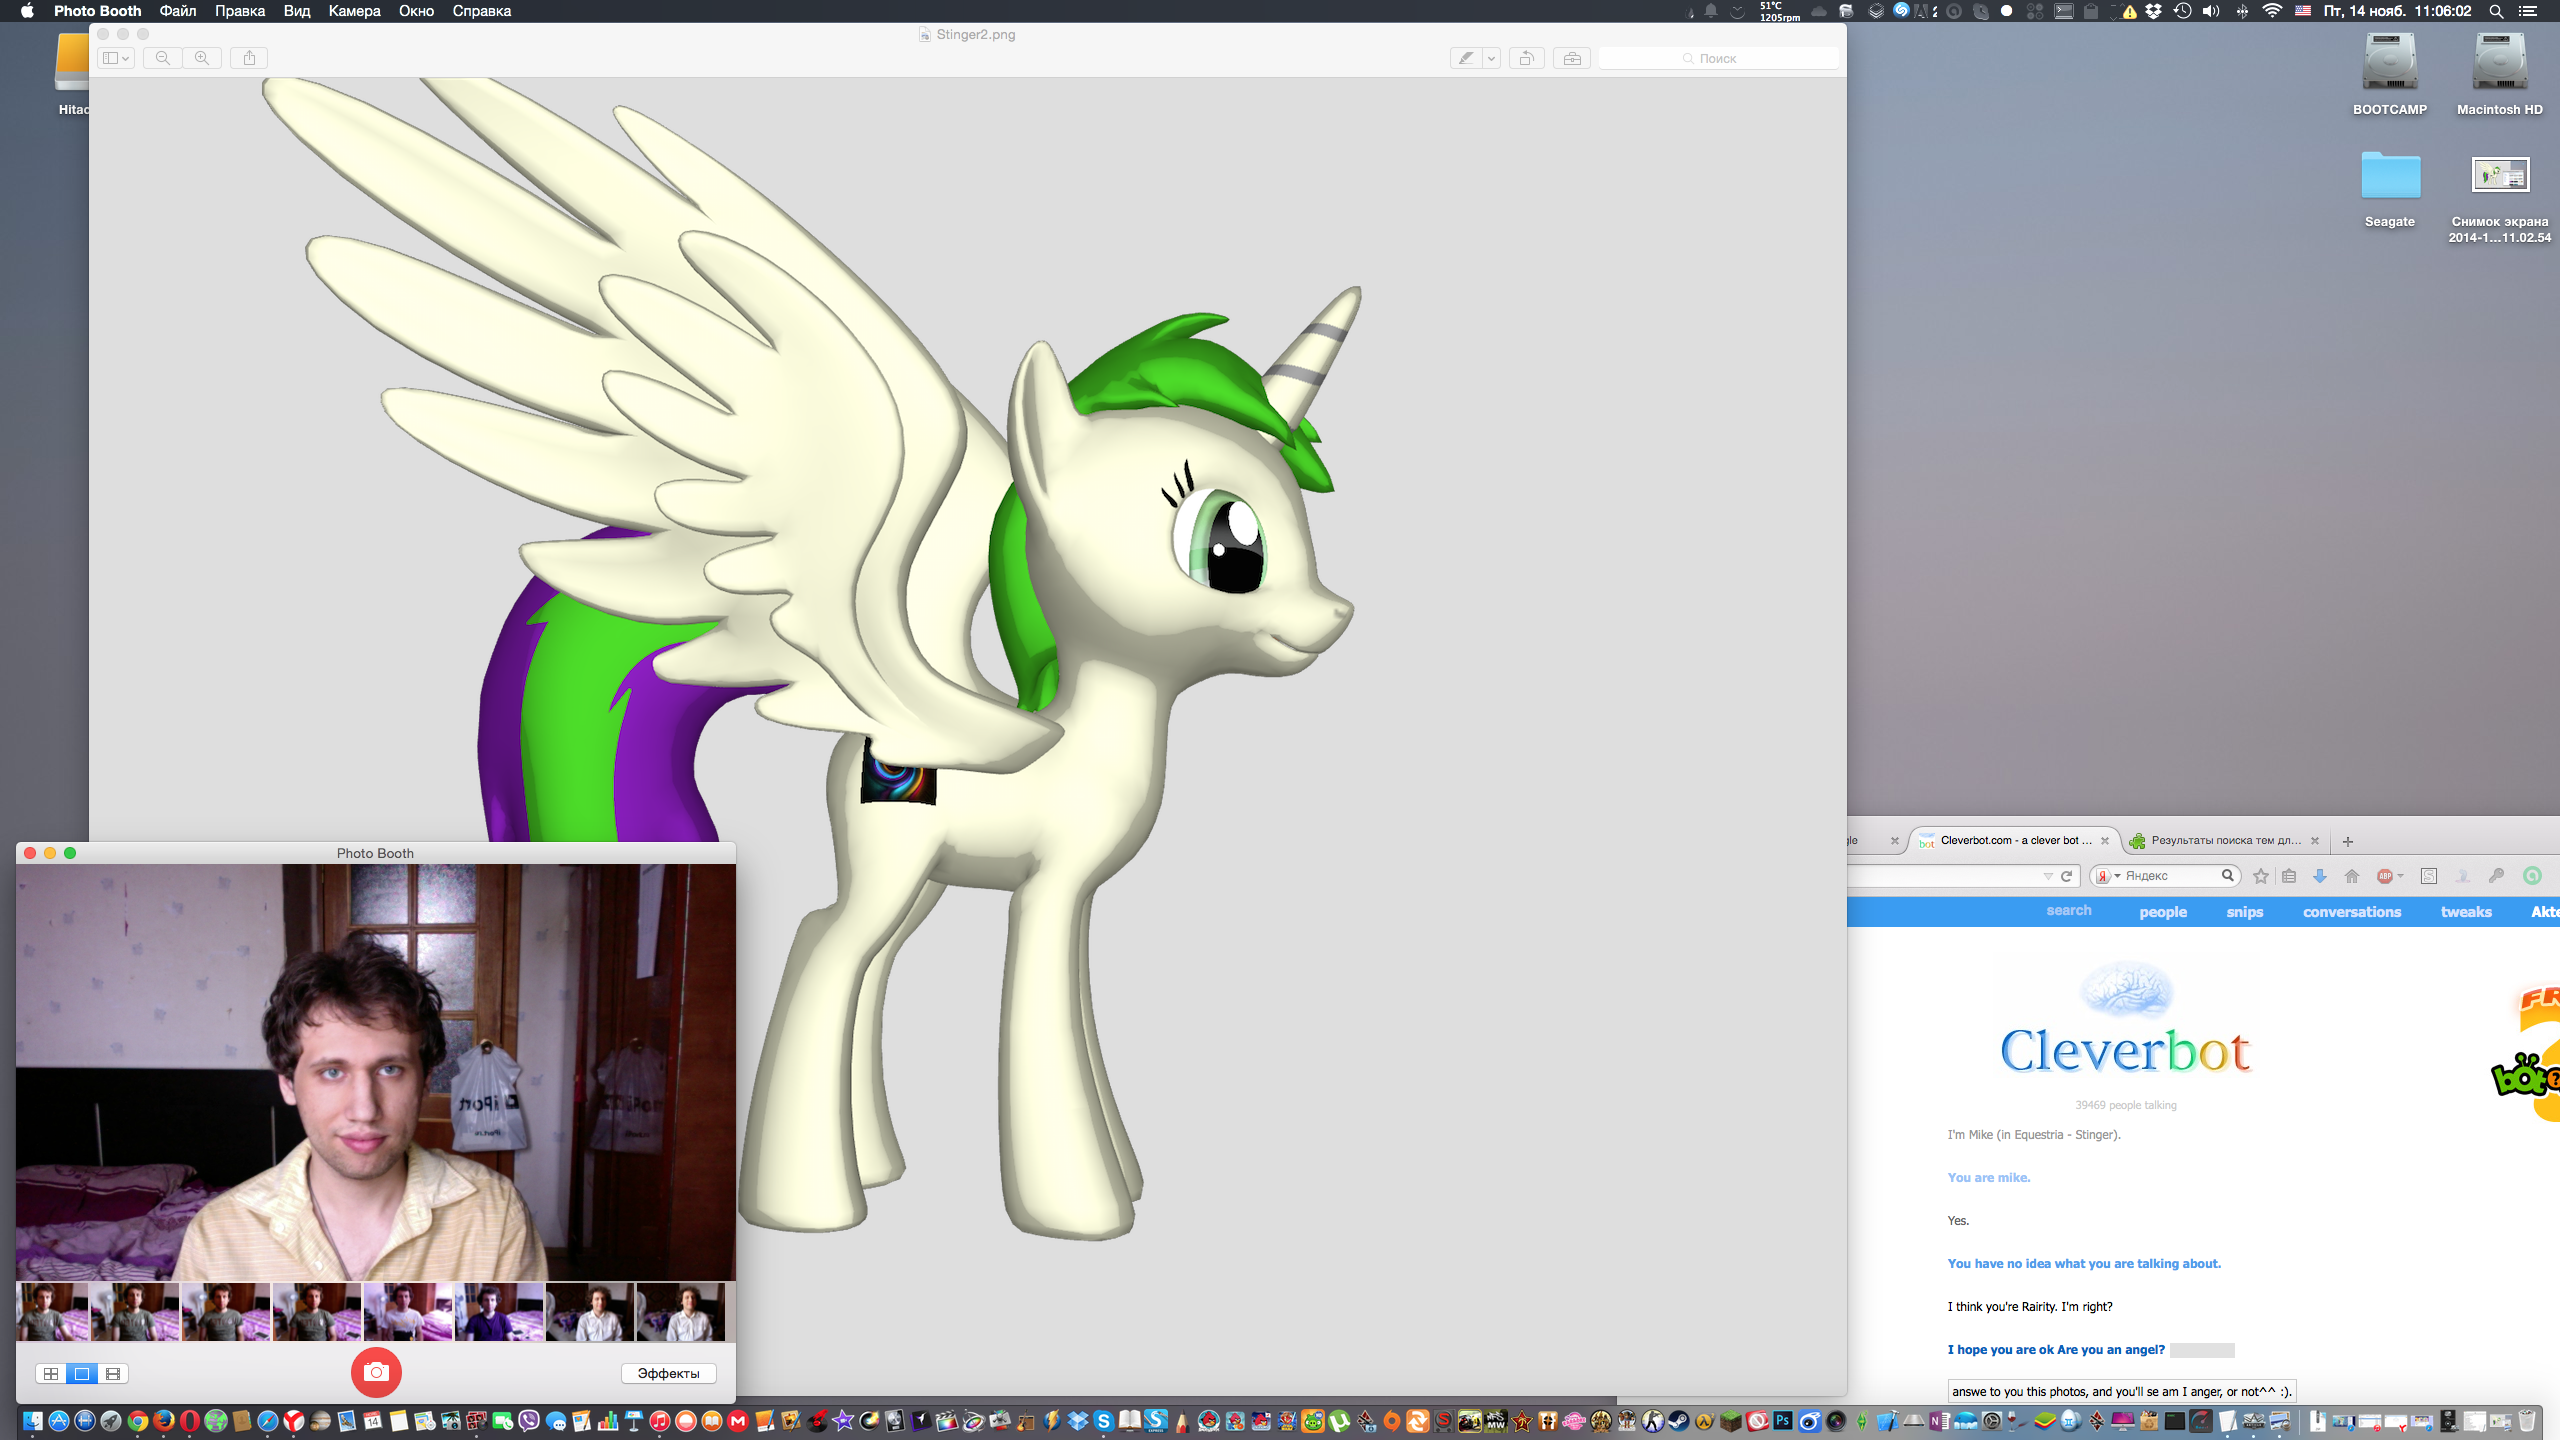2560x1440 pixels.
Task: Open the Справка menu
Action: pos(481,11)
